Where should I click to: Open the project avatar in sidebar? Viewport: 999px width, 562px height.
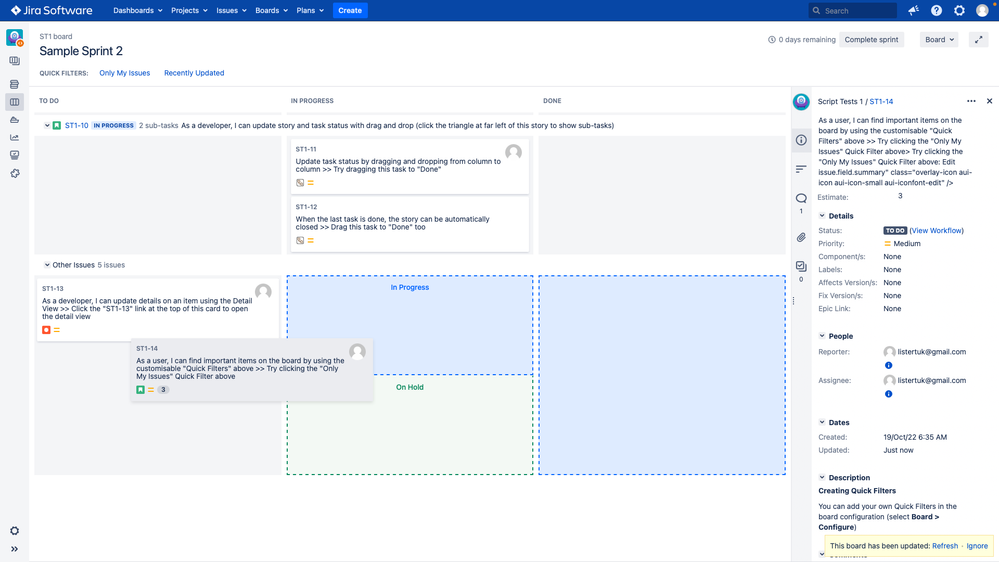(x=15, y=38)
